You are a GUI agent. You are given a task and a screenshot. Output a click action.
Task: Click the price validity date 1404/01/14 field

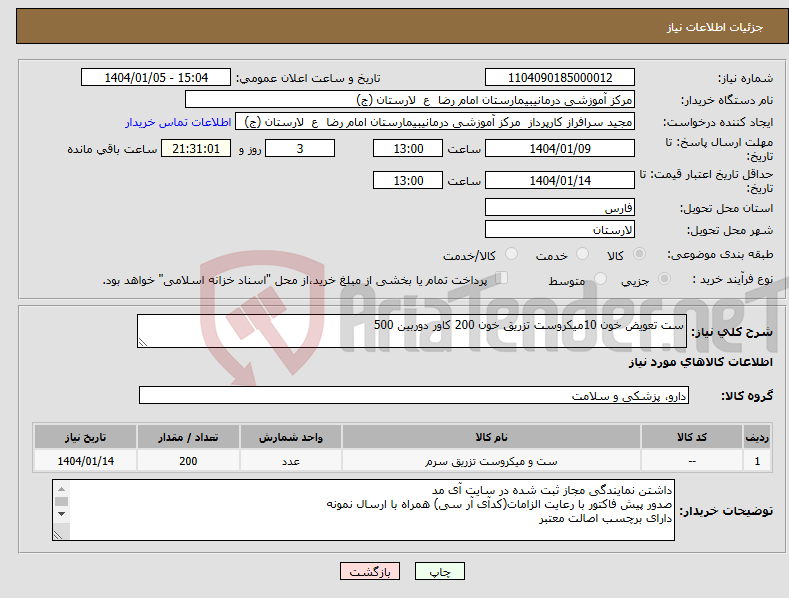pyautogui.click(x=560, y=180)
